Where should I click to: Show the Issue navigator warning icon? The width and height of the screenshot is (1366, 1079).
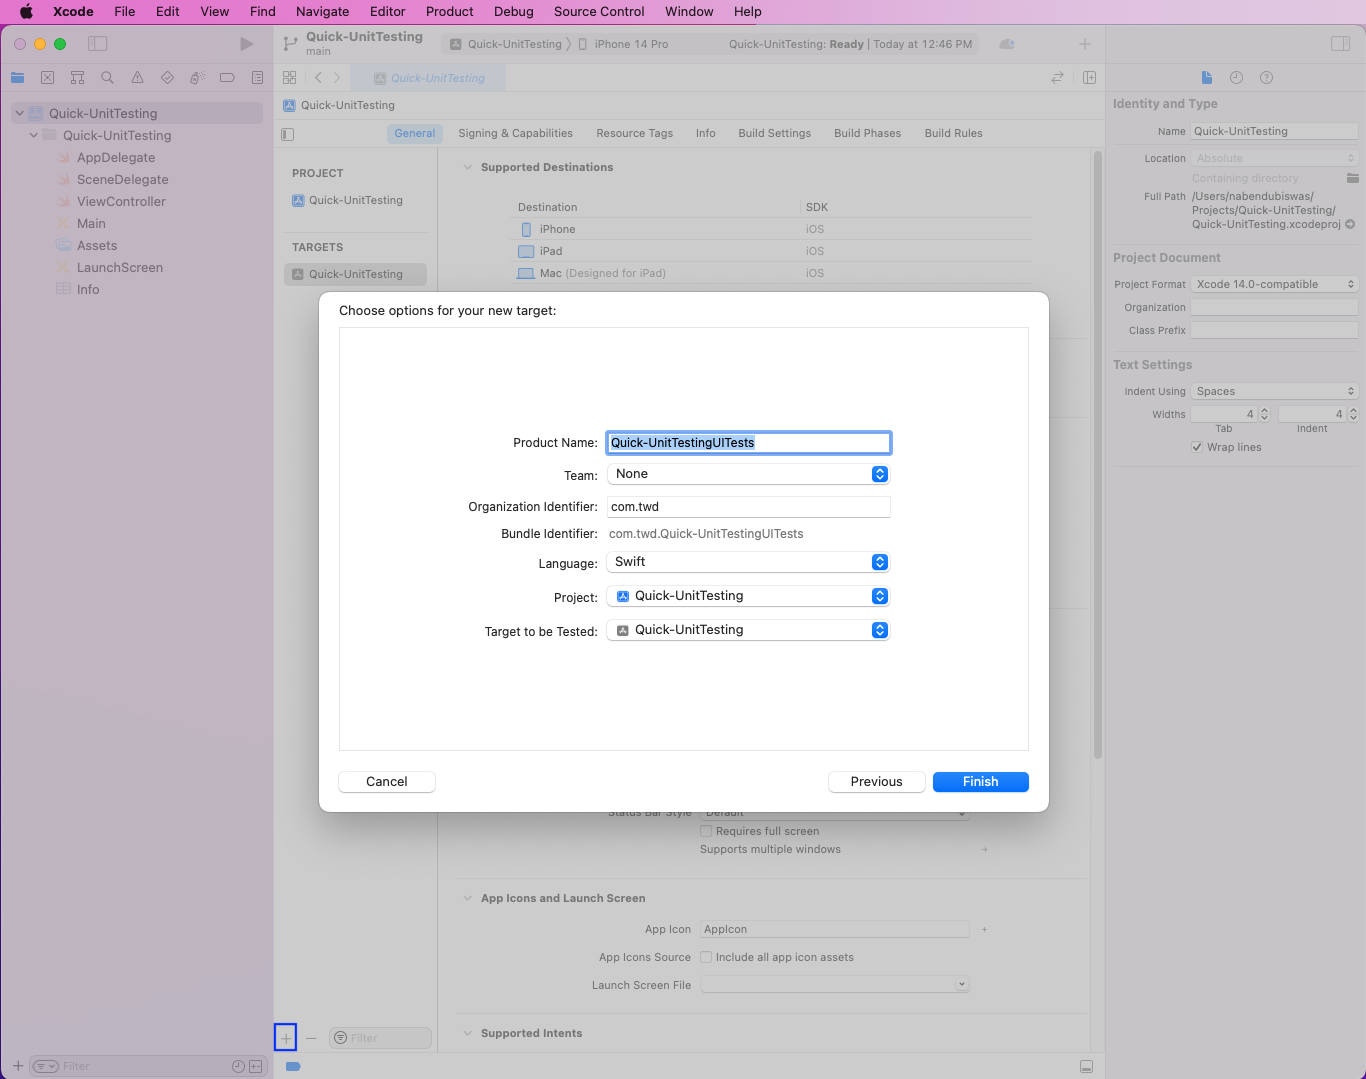coord(137,78)
